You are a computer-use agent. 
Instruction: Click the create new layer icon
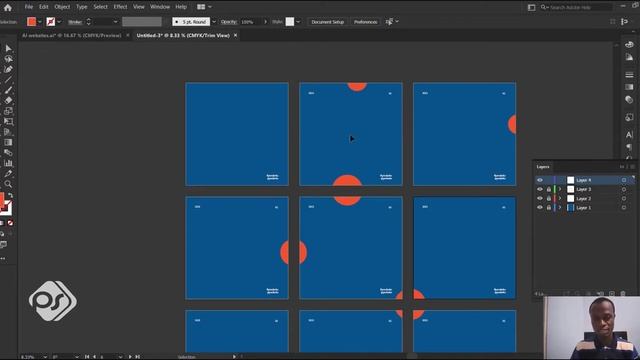tap(611, 293)
